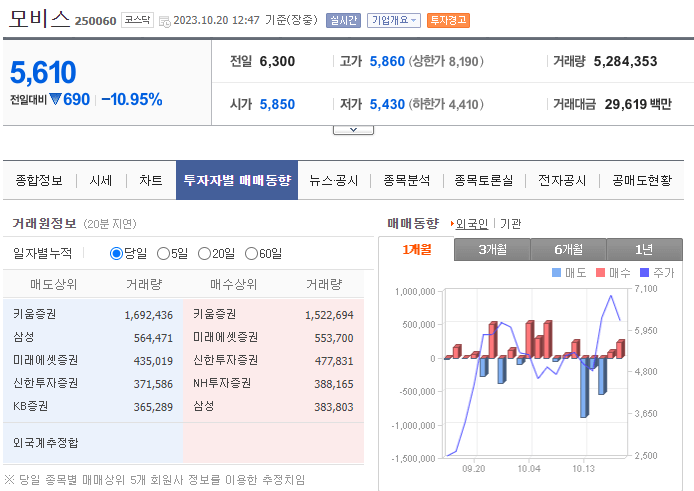The height and width of the screenshot is (491, 694).
Task: Open the 종목토론실 tab
Action: tap(484, 181)
